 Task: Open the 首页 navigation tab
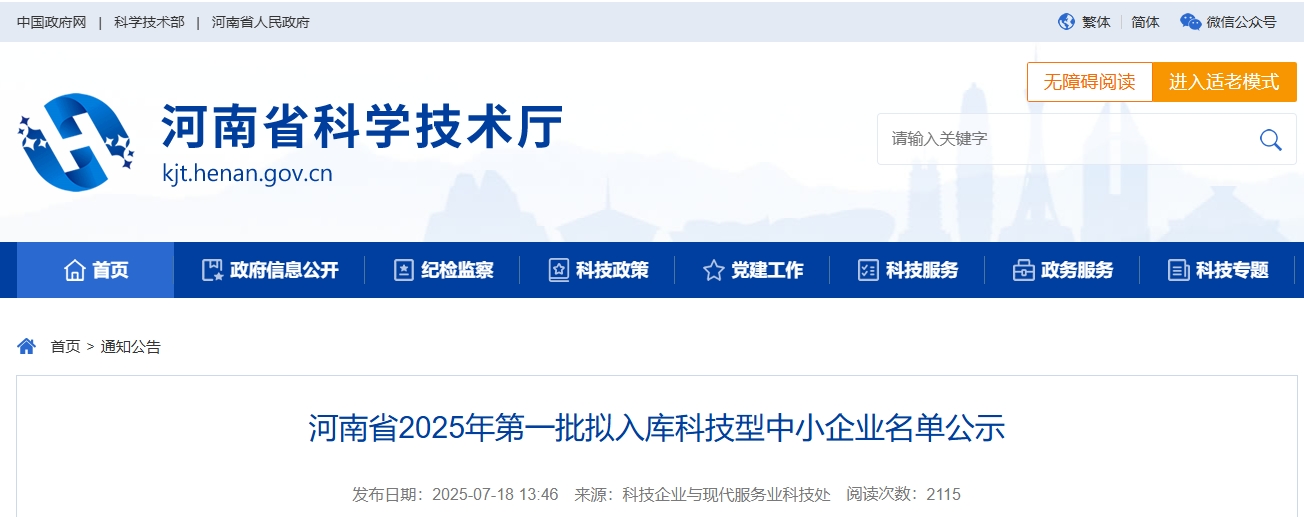pyautogui.click(x=96, y=270)
